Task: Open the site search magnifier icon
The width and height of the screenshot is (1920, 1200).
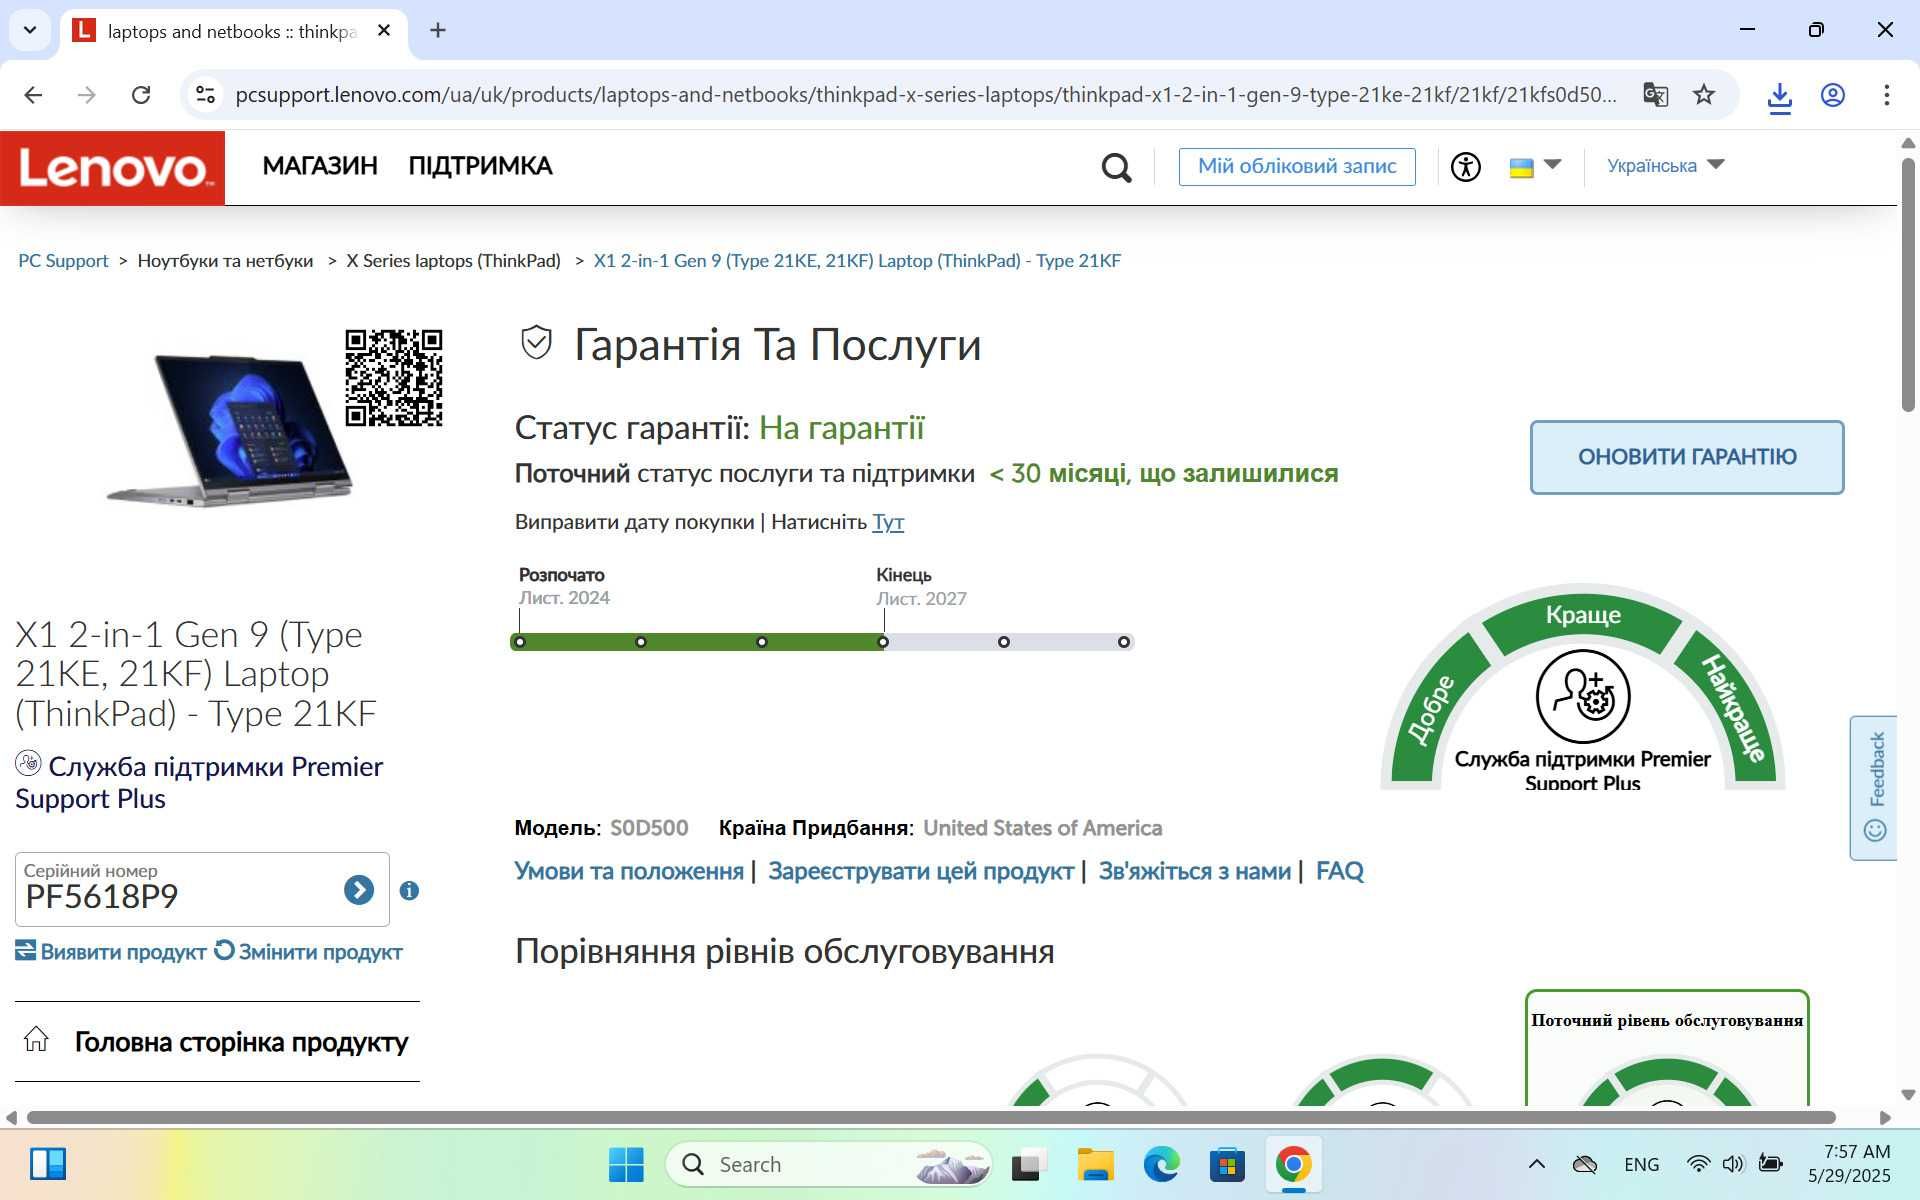Action: coord(1116,167)
